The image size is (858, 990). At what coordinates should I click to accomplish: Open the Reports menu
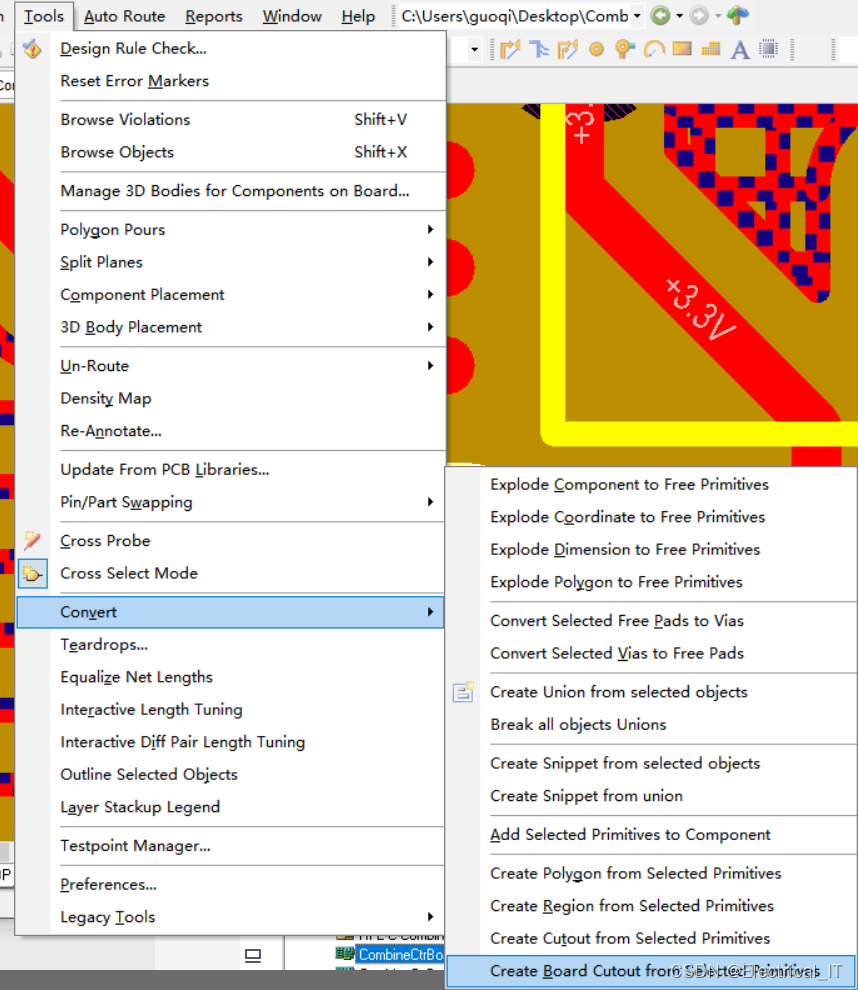213,16
